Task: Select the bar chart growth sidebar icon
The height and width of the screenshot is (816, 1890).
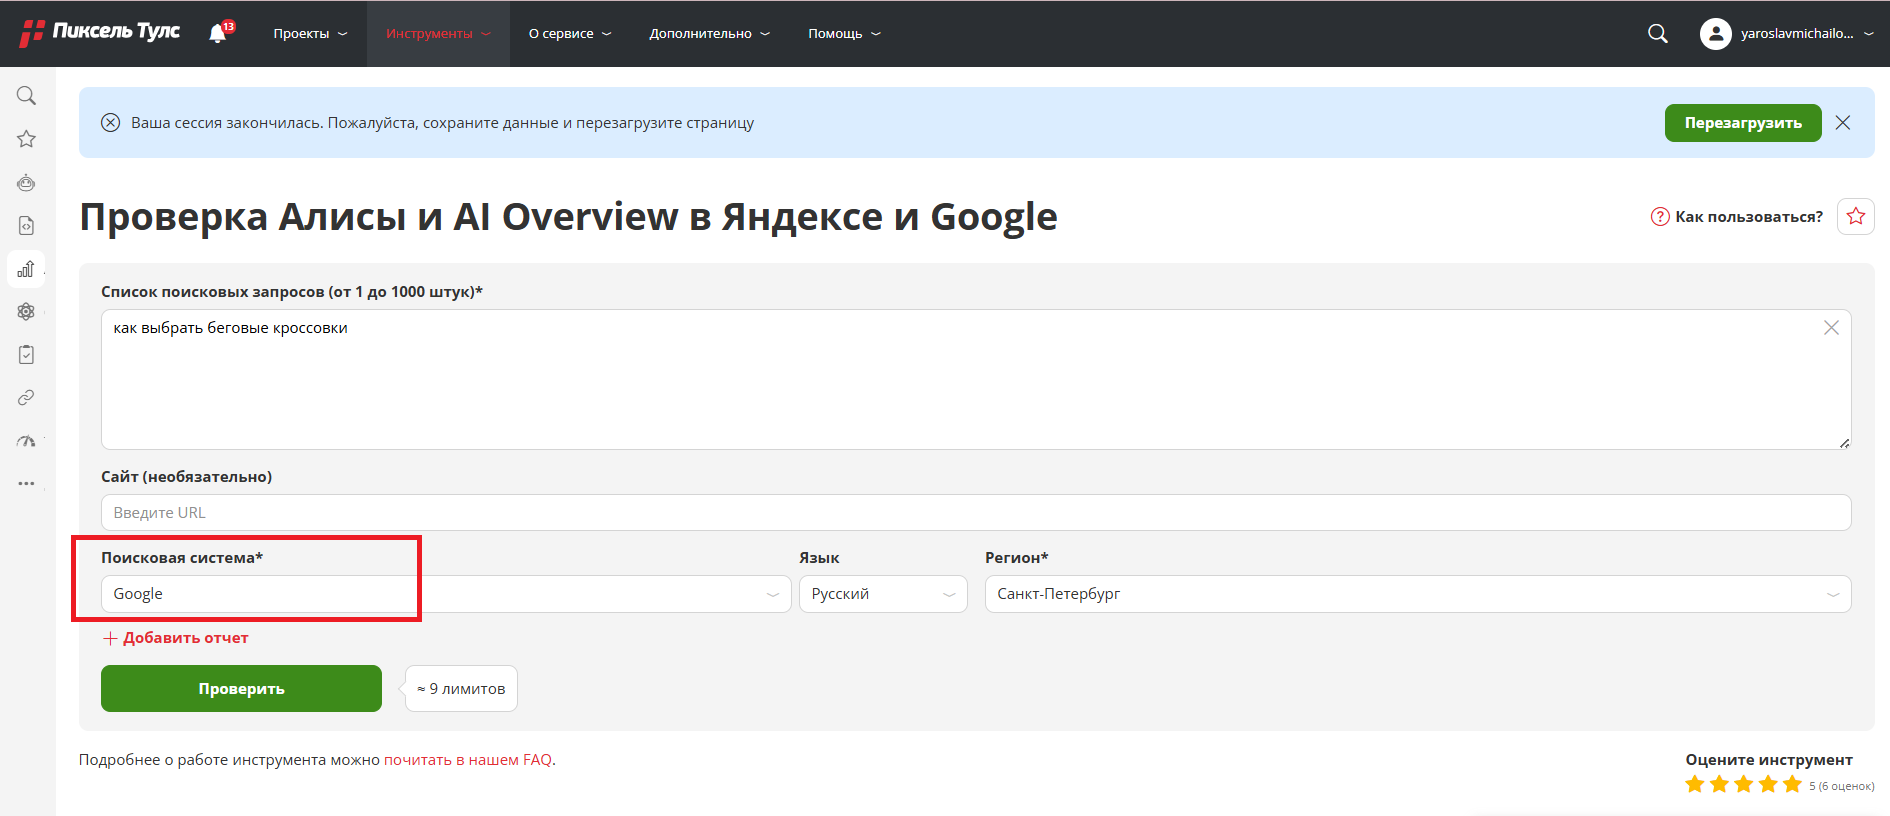Action: (x=27, y=269)
